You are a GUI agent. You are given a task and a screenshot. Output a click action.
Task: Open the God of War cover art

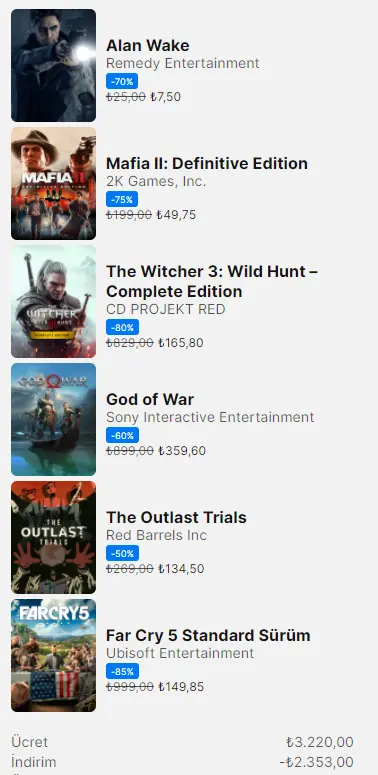pyautogui.click(x=53, y=420)
